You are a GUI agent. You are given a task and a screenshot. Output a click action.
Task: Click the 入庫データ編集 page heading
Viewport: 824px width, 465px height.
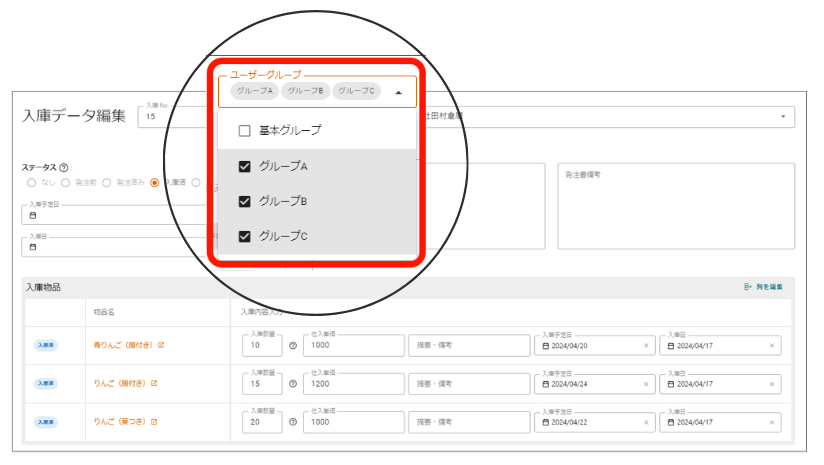pos(74,116)
